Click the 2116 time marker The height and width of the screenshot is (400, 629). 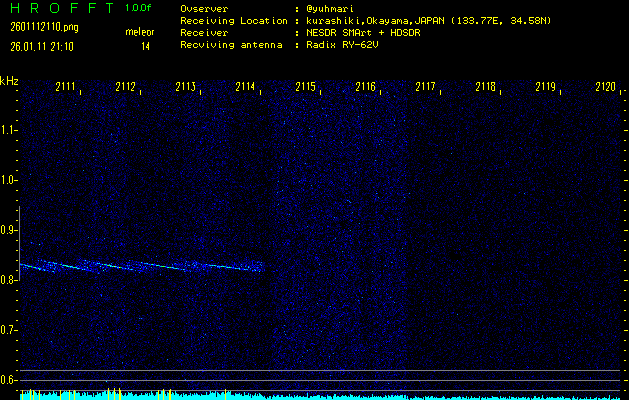[x=365, y=86]
